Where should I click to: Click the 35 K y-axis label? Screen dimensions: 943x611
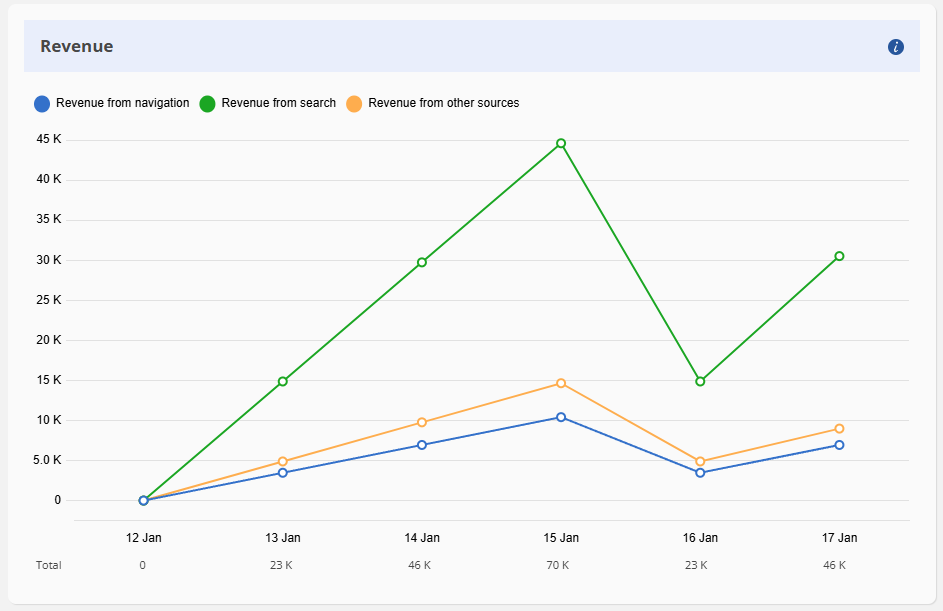(49, 219)
